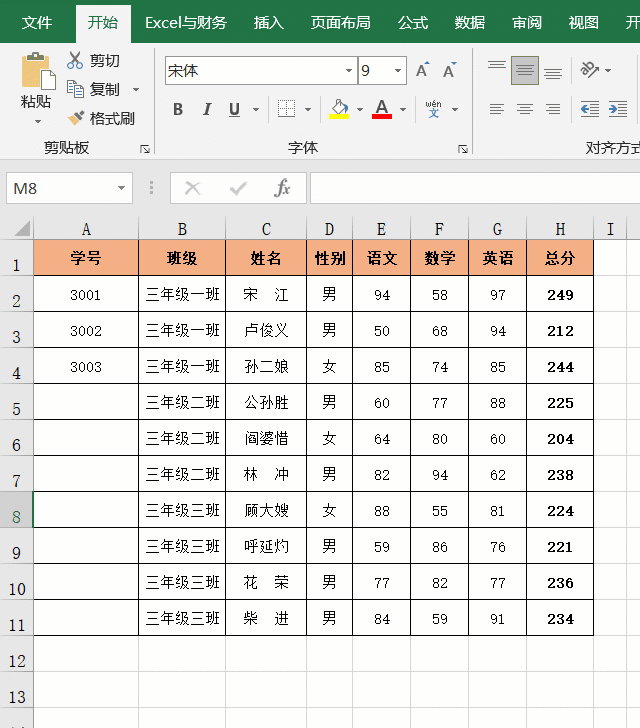Screen dimensions: 640x728
Task: Select cell with name 呼延灼
Action: (x=266, y=546)
